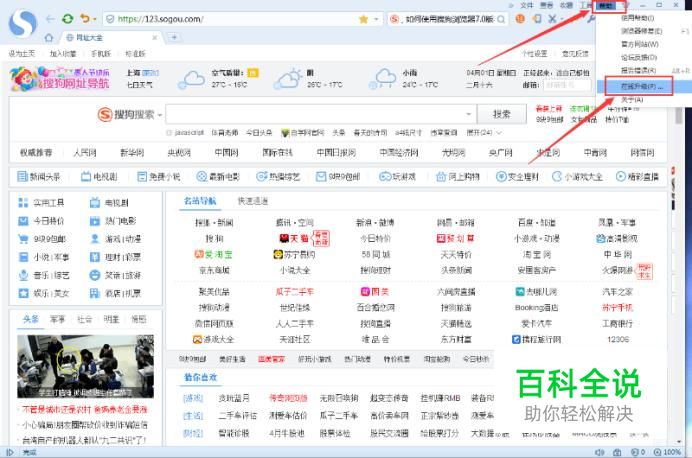The height and width of the screenshot is (458, 692).
Task: Restore closed tab with orange undo arrow
Action: tap(84, 19)
